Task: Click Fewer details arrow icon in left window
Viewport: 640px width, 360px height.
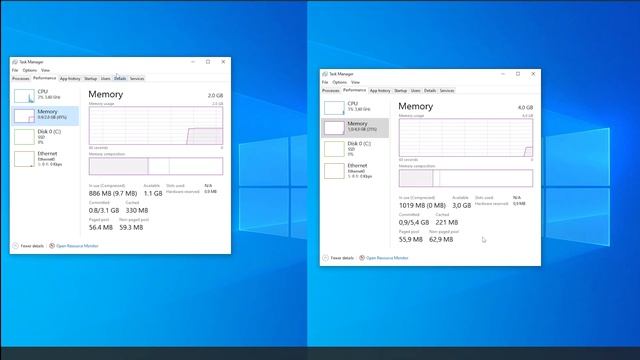Action: (x=16, y=246)
